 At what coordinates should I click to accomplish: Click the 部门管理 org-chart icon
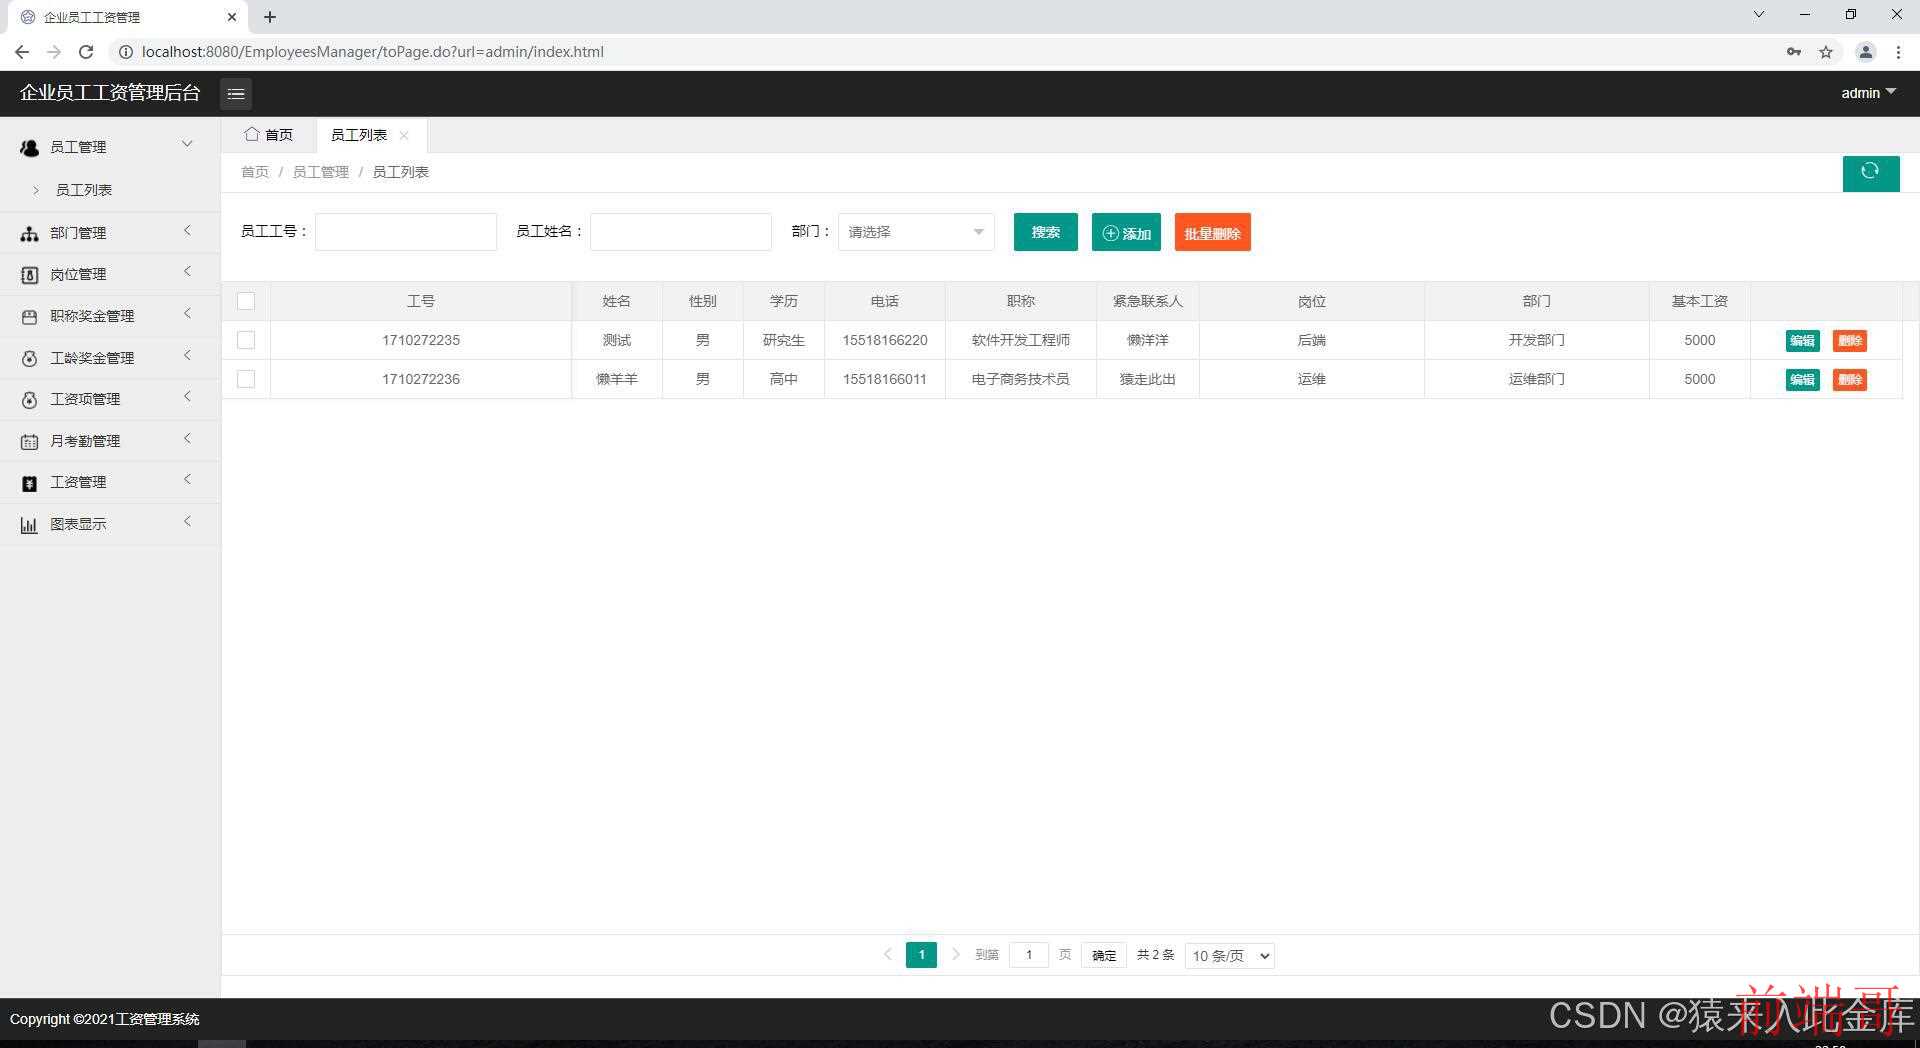point(29,234)
